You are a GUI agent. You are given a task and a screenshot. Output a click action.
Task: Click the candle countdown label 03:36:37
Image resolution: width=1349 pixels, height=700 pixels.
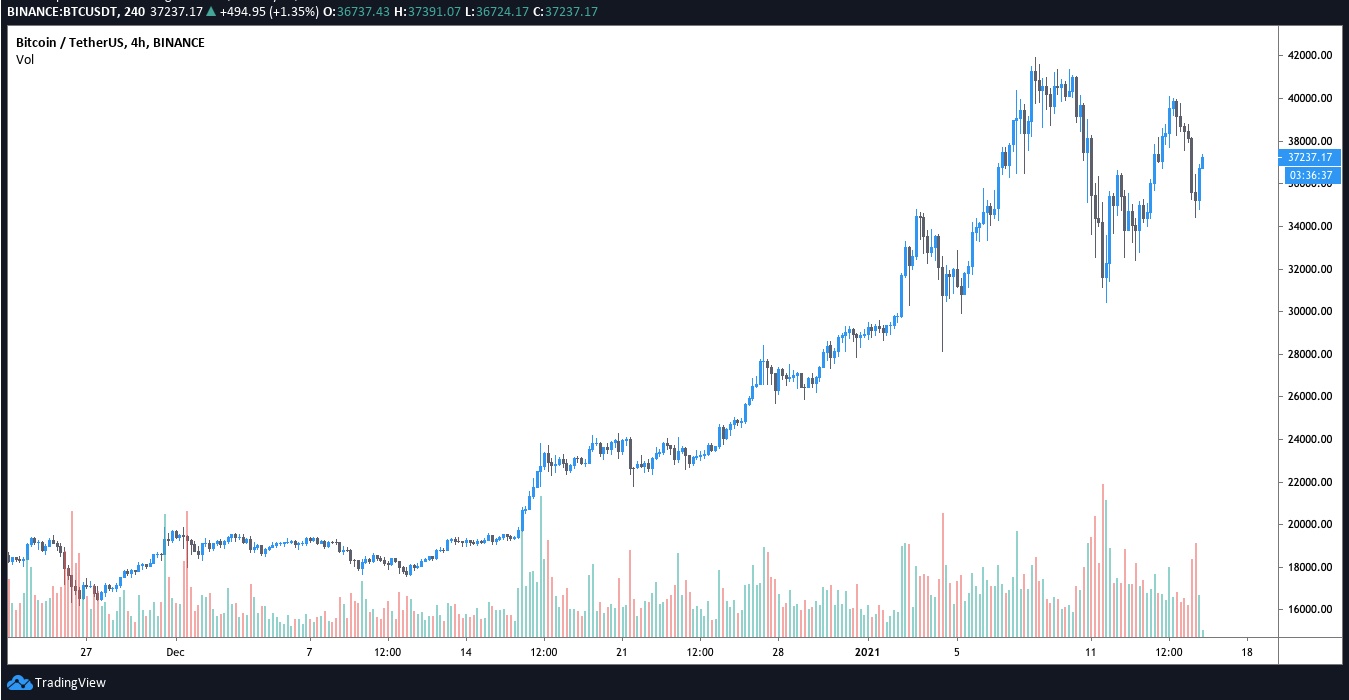pos(1311,175)
